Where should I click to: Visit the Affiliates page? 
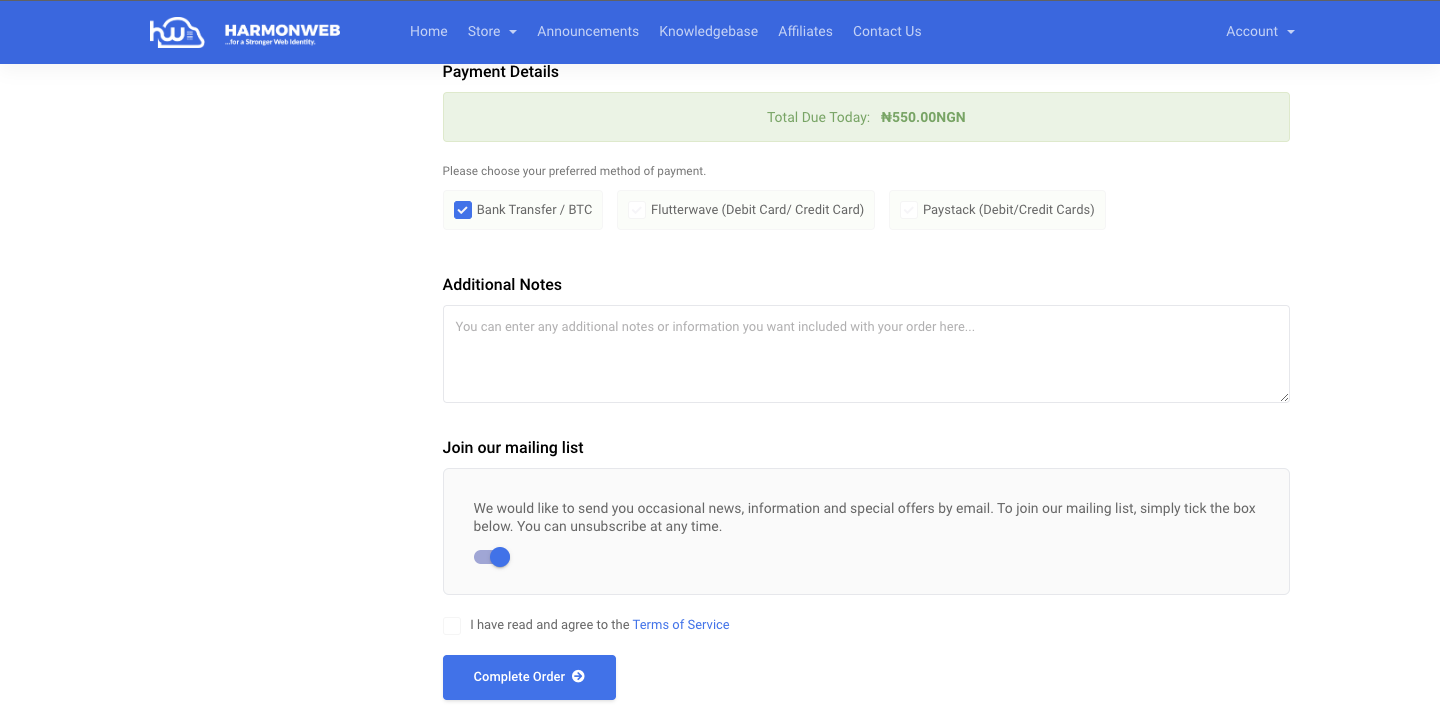[x=805, y=31]
